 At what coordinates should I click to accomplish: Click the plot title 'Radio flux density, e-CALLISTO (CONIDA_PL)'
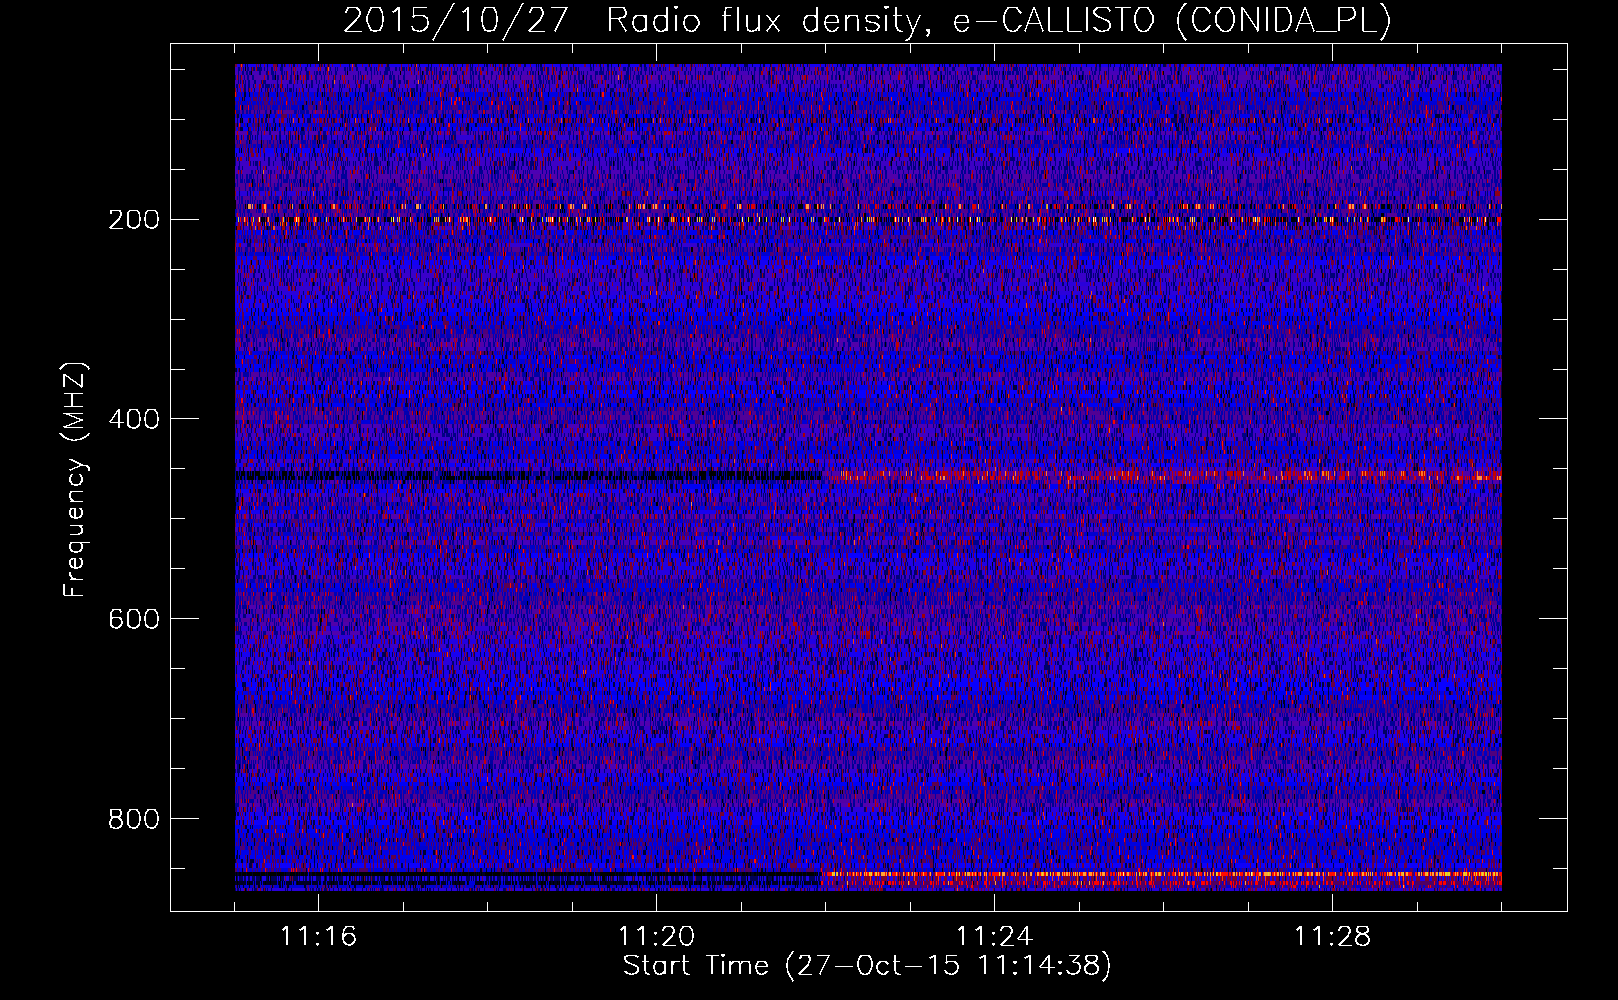coord(999,20)
